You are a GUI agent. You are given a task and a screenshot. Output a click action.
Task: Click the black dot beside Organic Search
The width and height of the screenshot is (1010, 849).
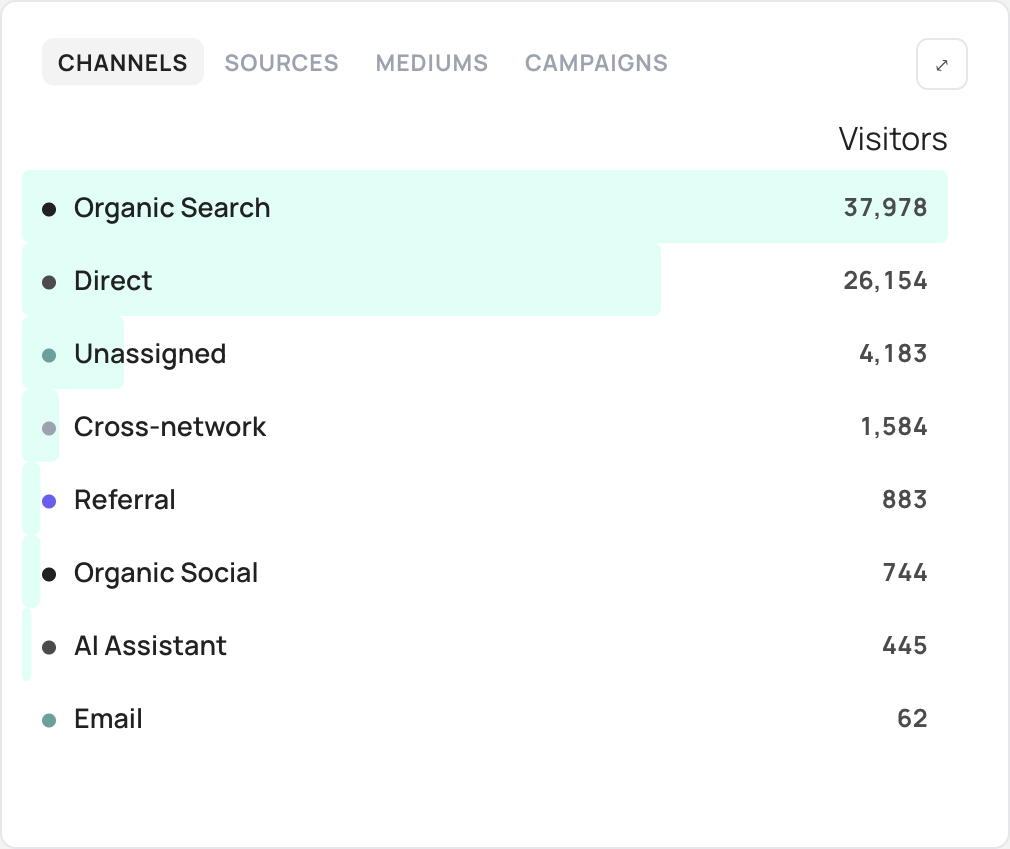pyautogui.click(x=49, y=209)
